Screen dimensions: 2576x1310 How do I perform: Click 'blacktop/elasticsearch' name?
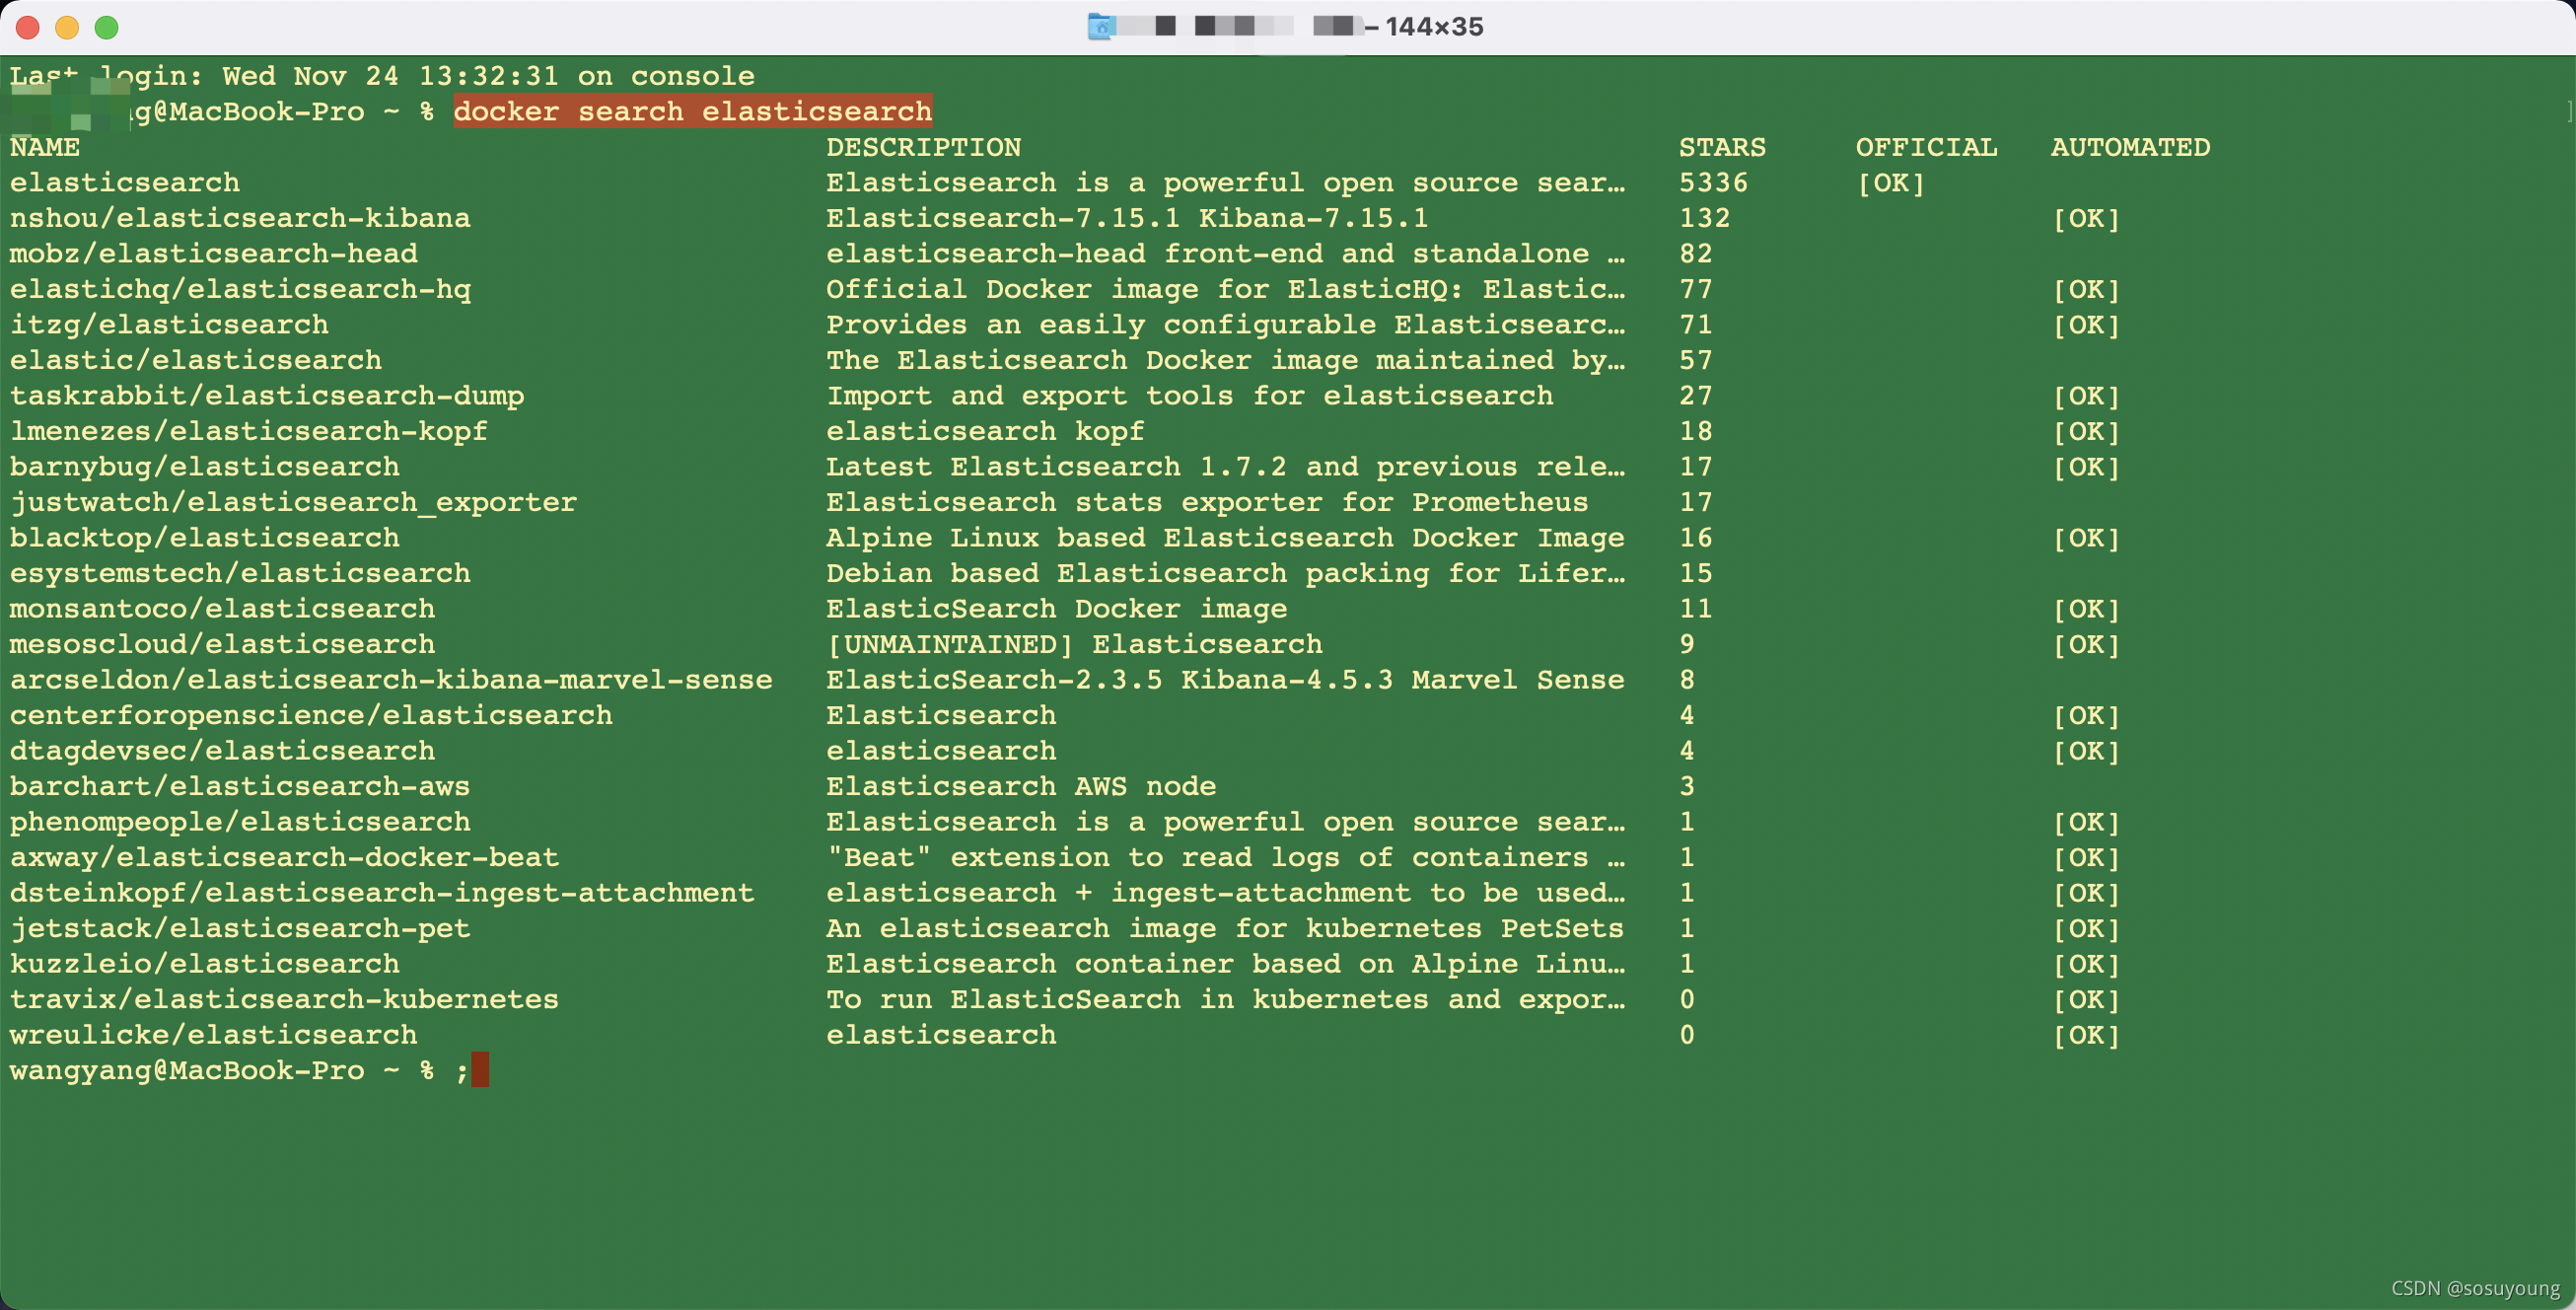(x=205, y=538)
